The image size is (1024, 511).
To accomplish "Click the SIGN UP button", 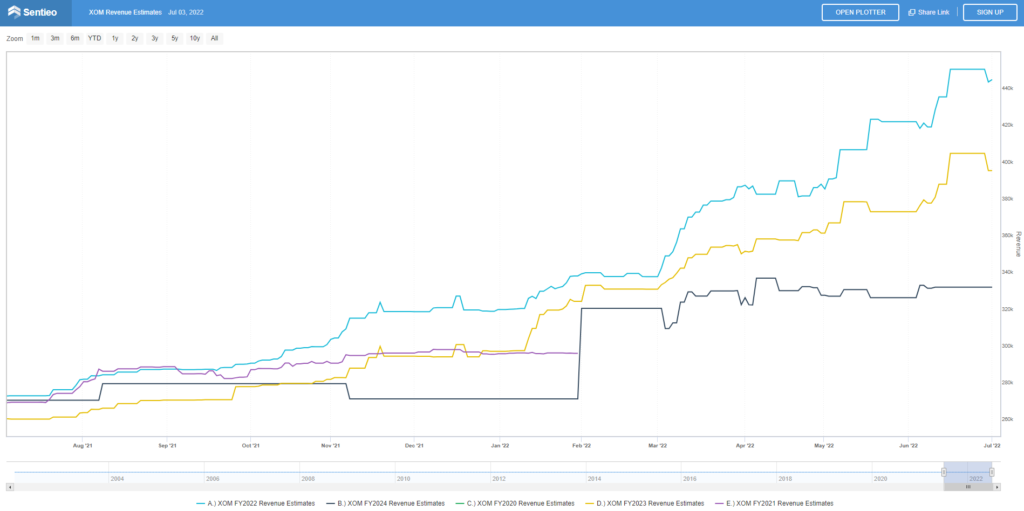I will tap(990, 12).
